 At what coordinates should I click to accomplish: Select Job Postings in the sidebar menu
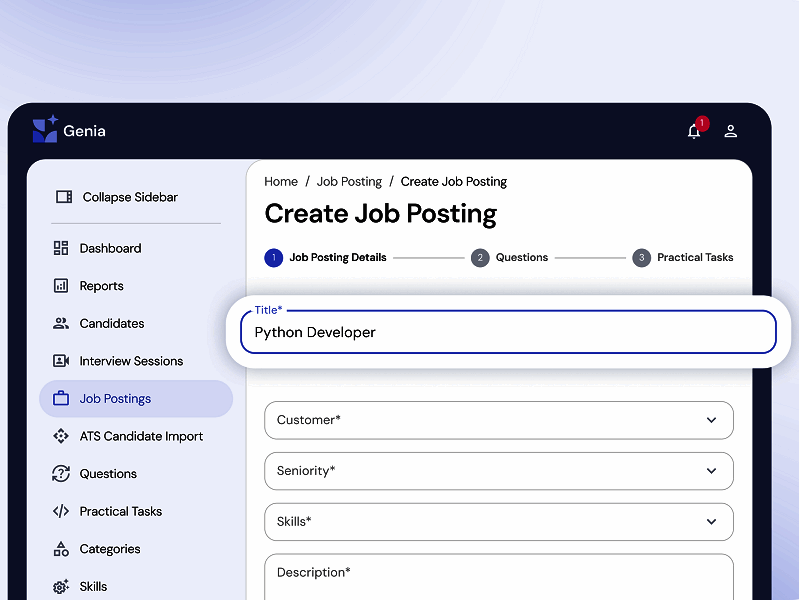[112, 398]
